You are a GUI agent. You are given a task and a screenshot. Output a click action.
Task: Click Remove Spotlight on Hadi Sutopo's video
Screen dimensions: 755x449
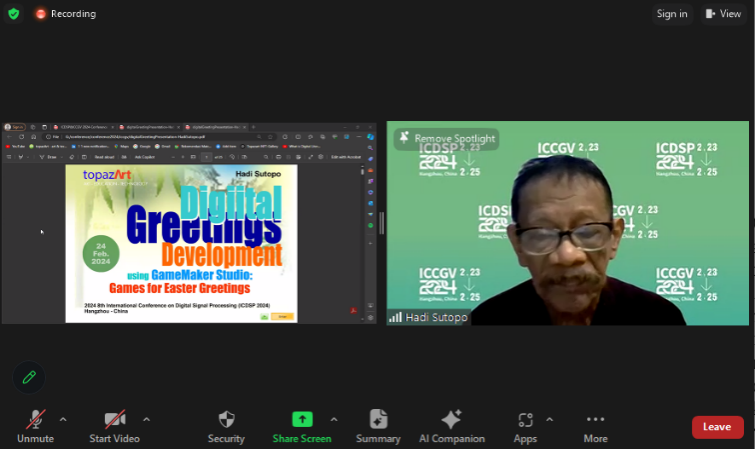click(447, 139)
